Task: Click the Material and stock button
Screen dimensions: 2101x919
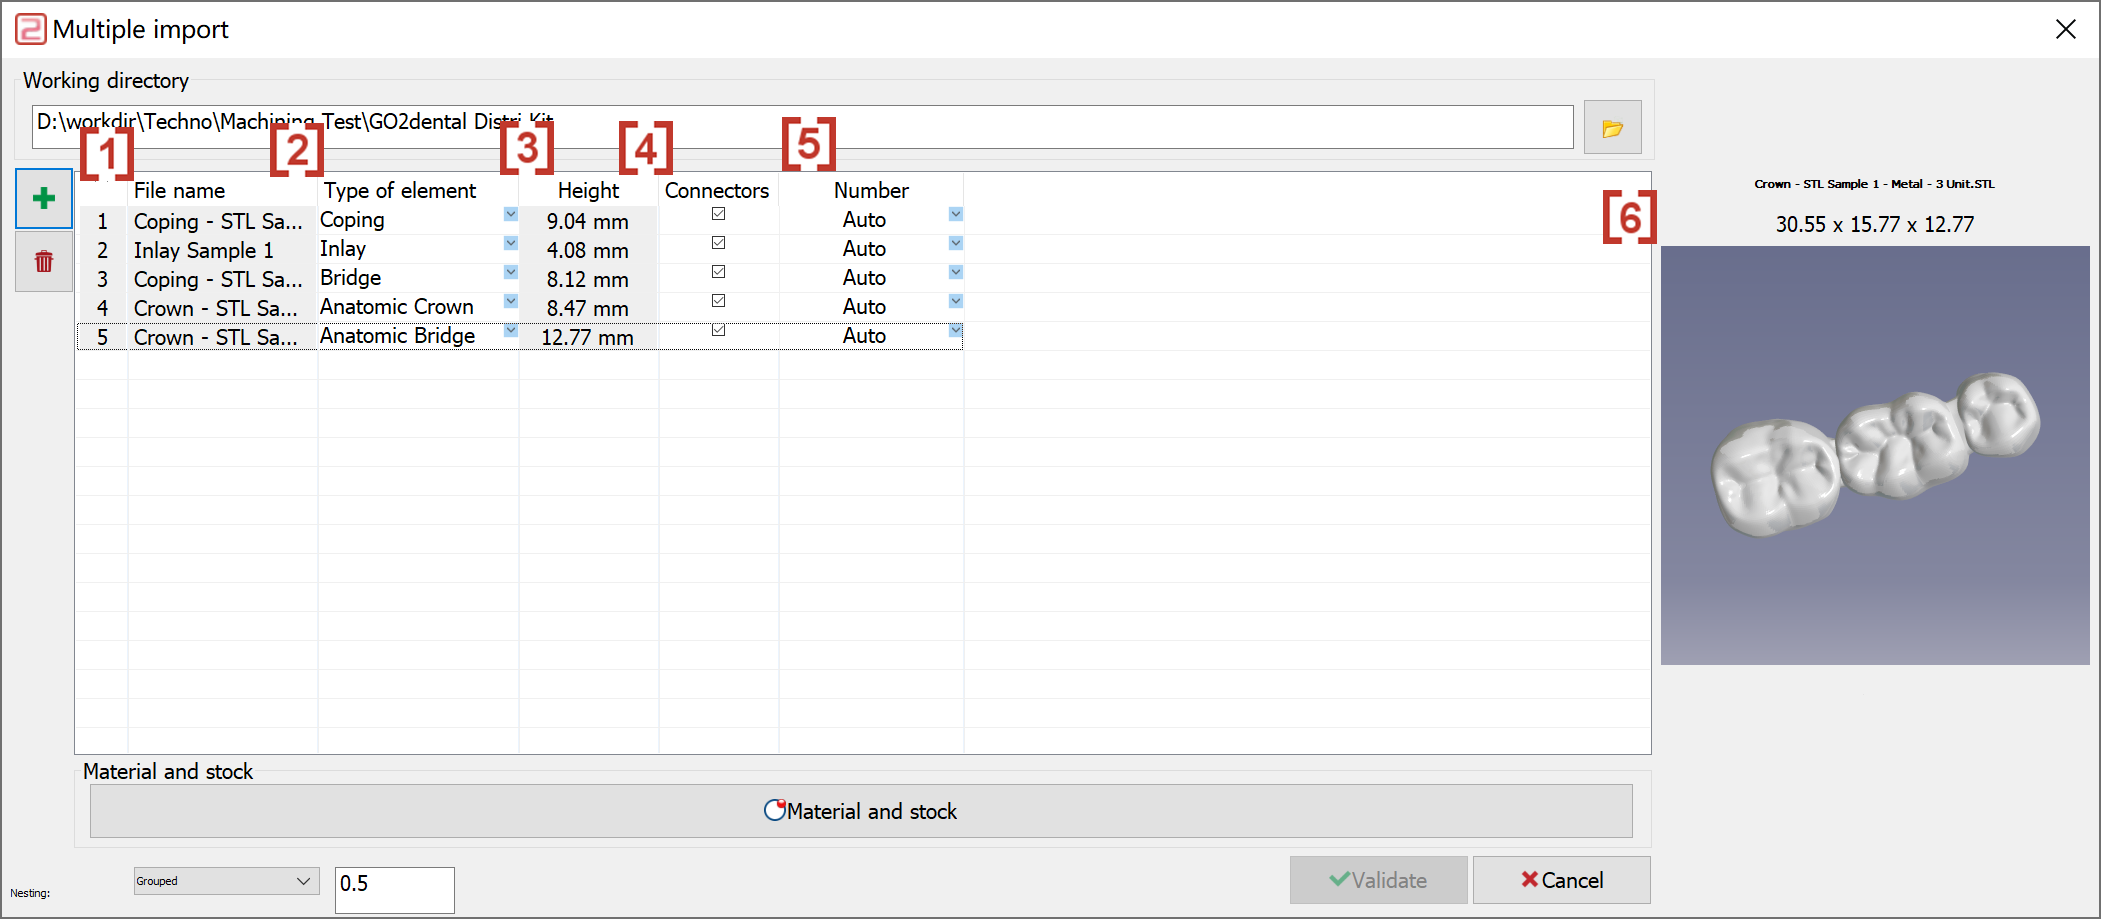Action: [861, 811]
